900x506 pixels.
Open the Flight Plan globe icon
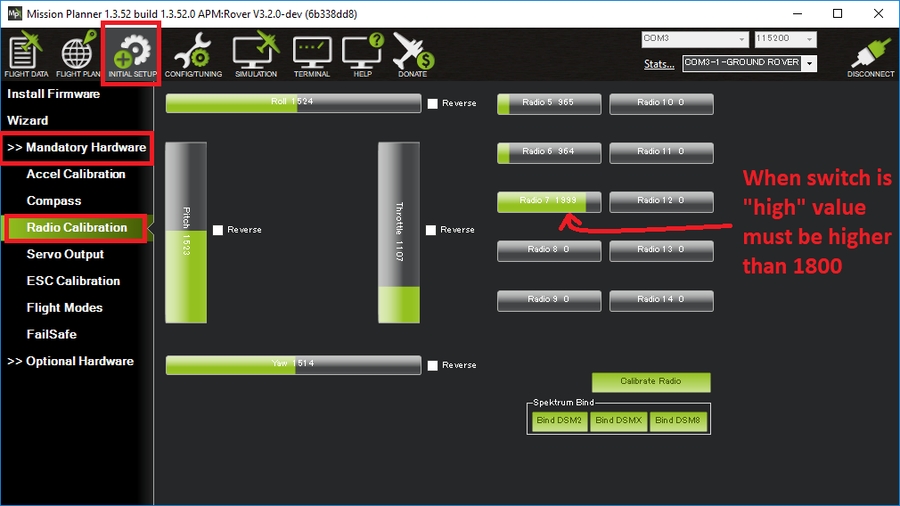pos(76,53)
